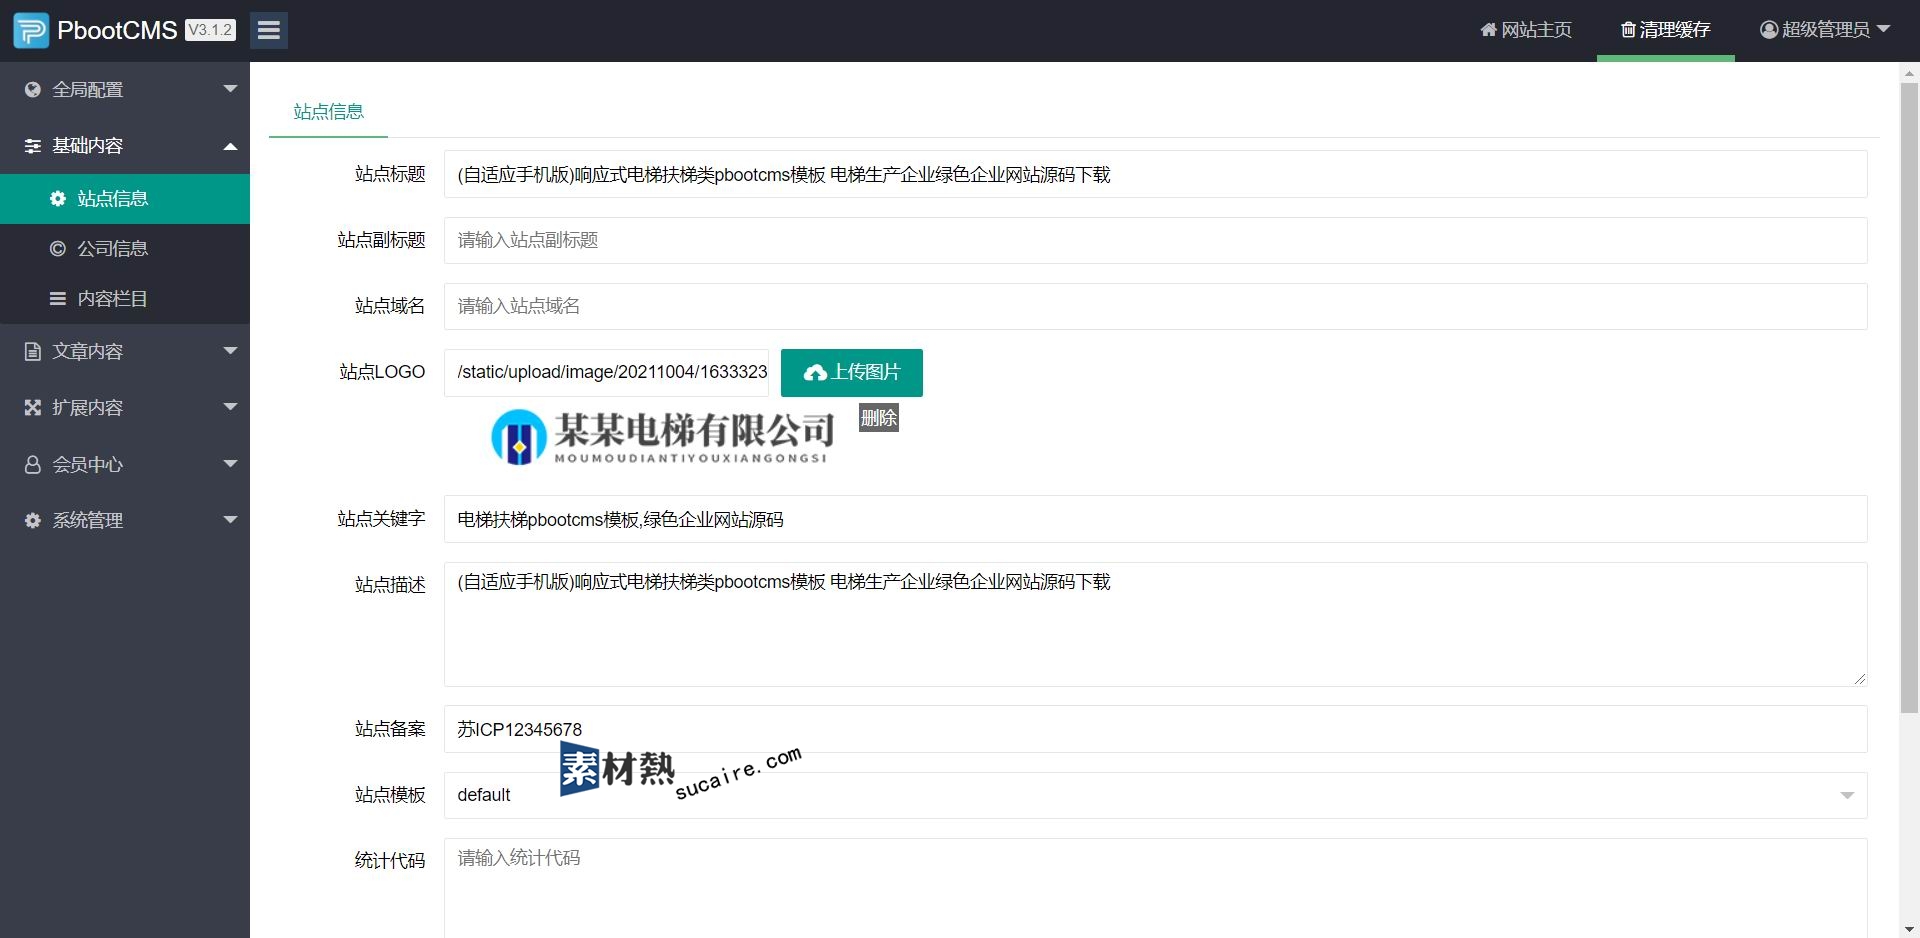1920x938 pixels.
Task: Click the V3.1.2 version badge
Action: click(x=210, y=30)
